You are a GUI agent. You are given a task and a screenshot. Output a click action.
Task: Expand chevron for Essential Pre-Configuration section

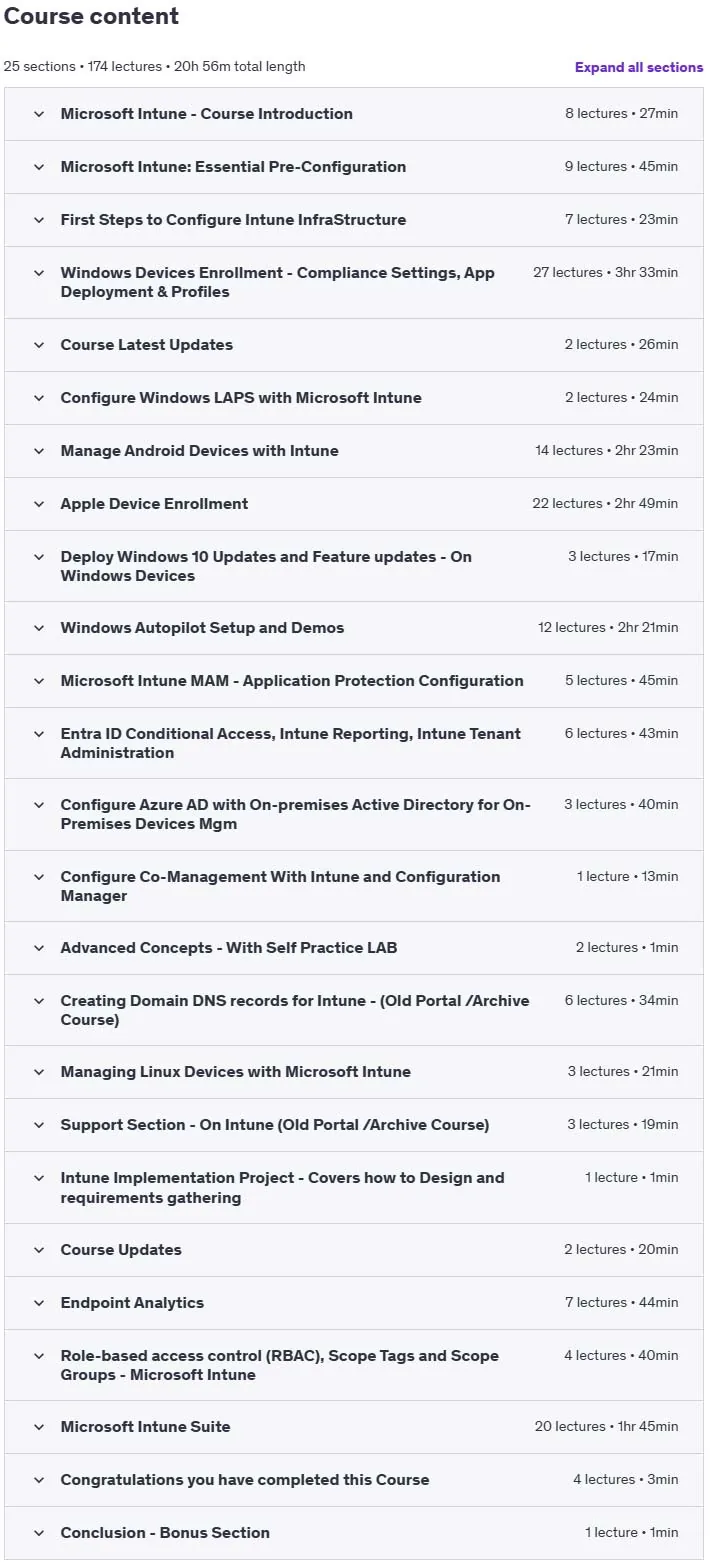(39, 167)
